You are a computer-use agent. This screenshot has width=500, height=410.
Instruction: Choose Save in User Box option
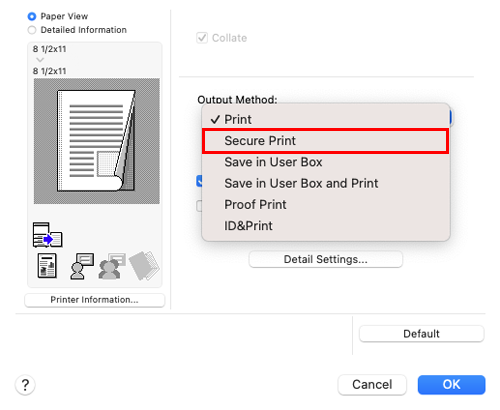(x=326, y=162)
